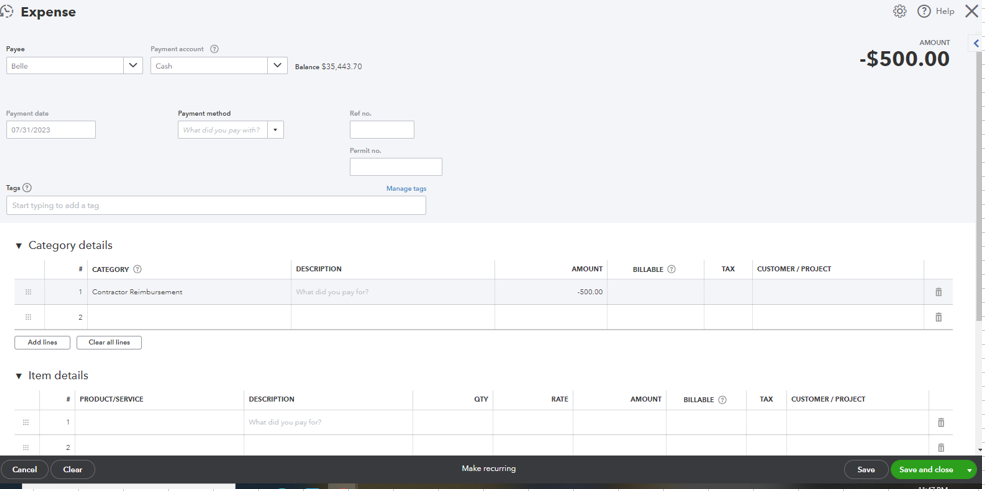Click the Payment method input
Screen dimensions: 985x491
click(x=223, y=130)
